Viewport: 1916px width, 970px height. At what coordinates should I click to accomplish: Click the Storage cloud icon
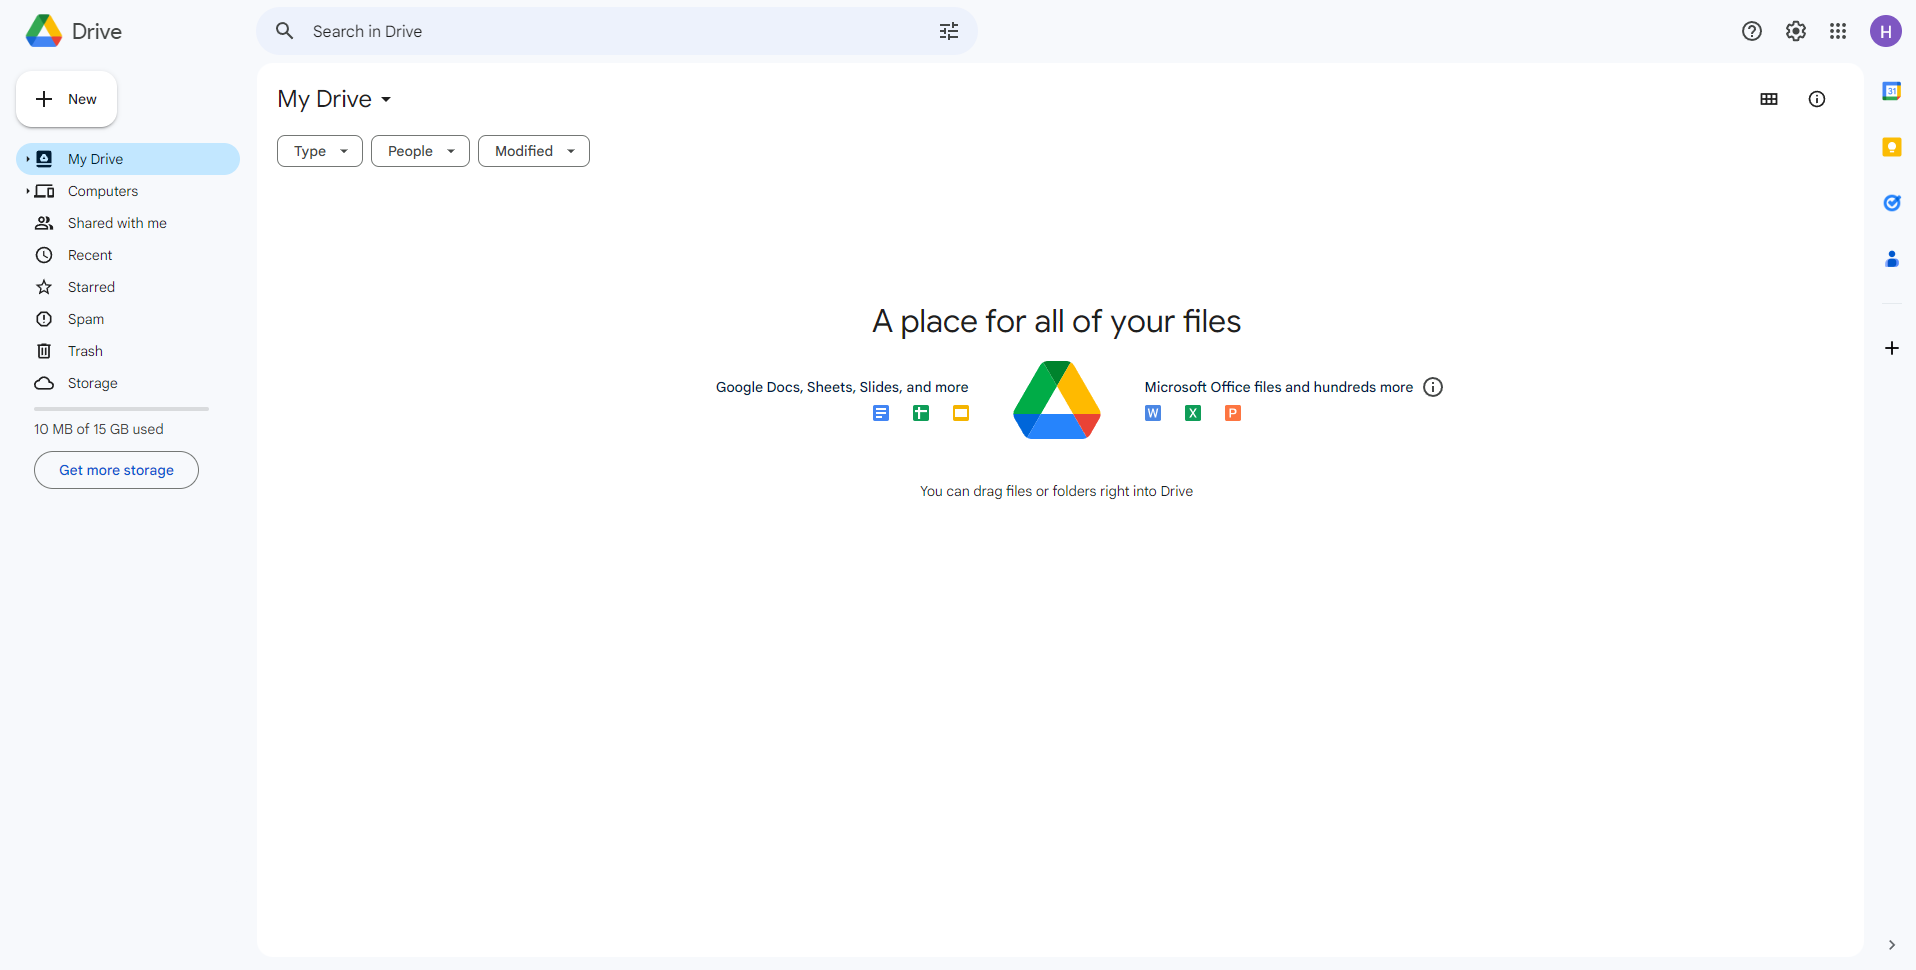(44, 383)
